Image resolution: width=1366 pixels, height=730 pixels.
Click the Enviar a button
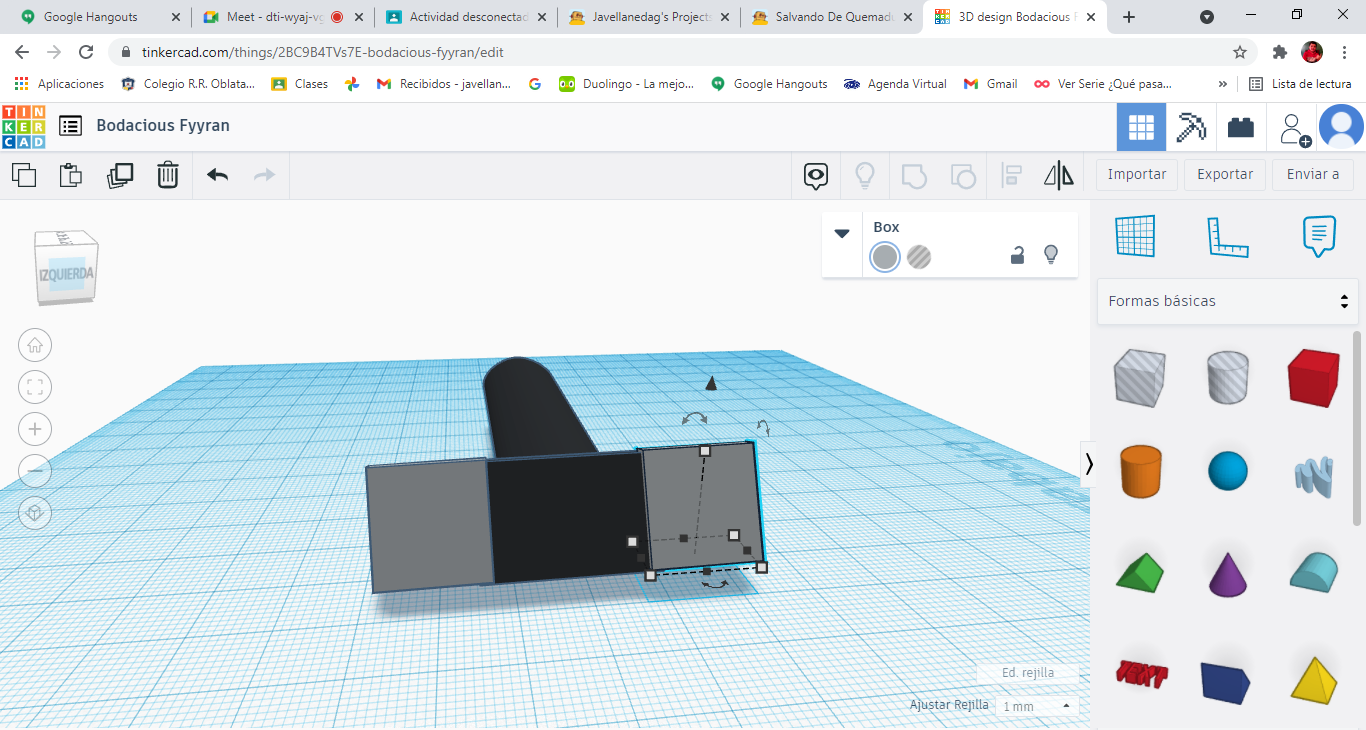coord(1313,174)
